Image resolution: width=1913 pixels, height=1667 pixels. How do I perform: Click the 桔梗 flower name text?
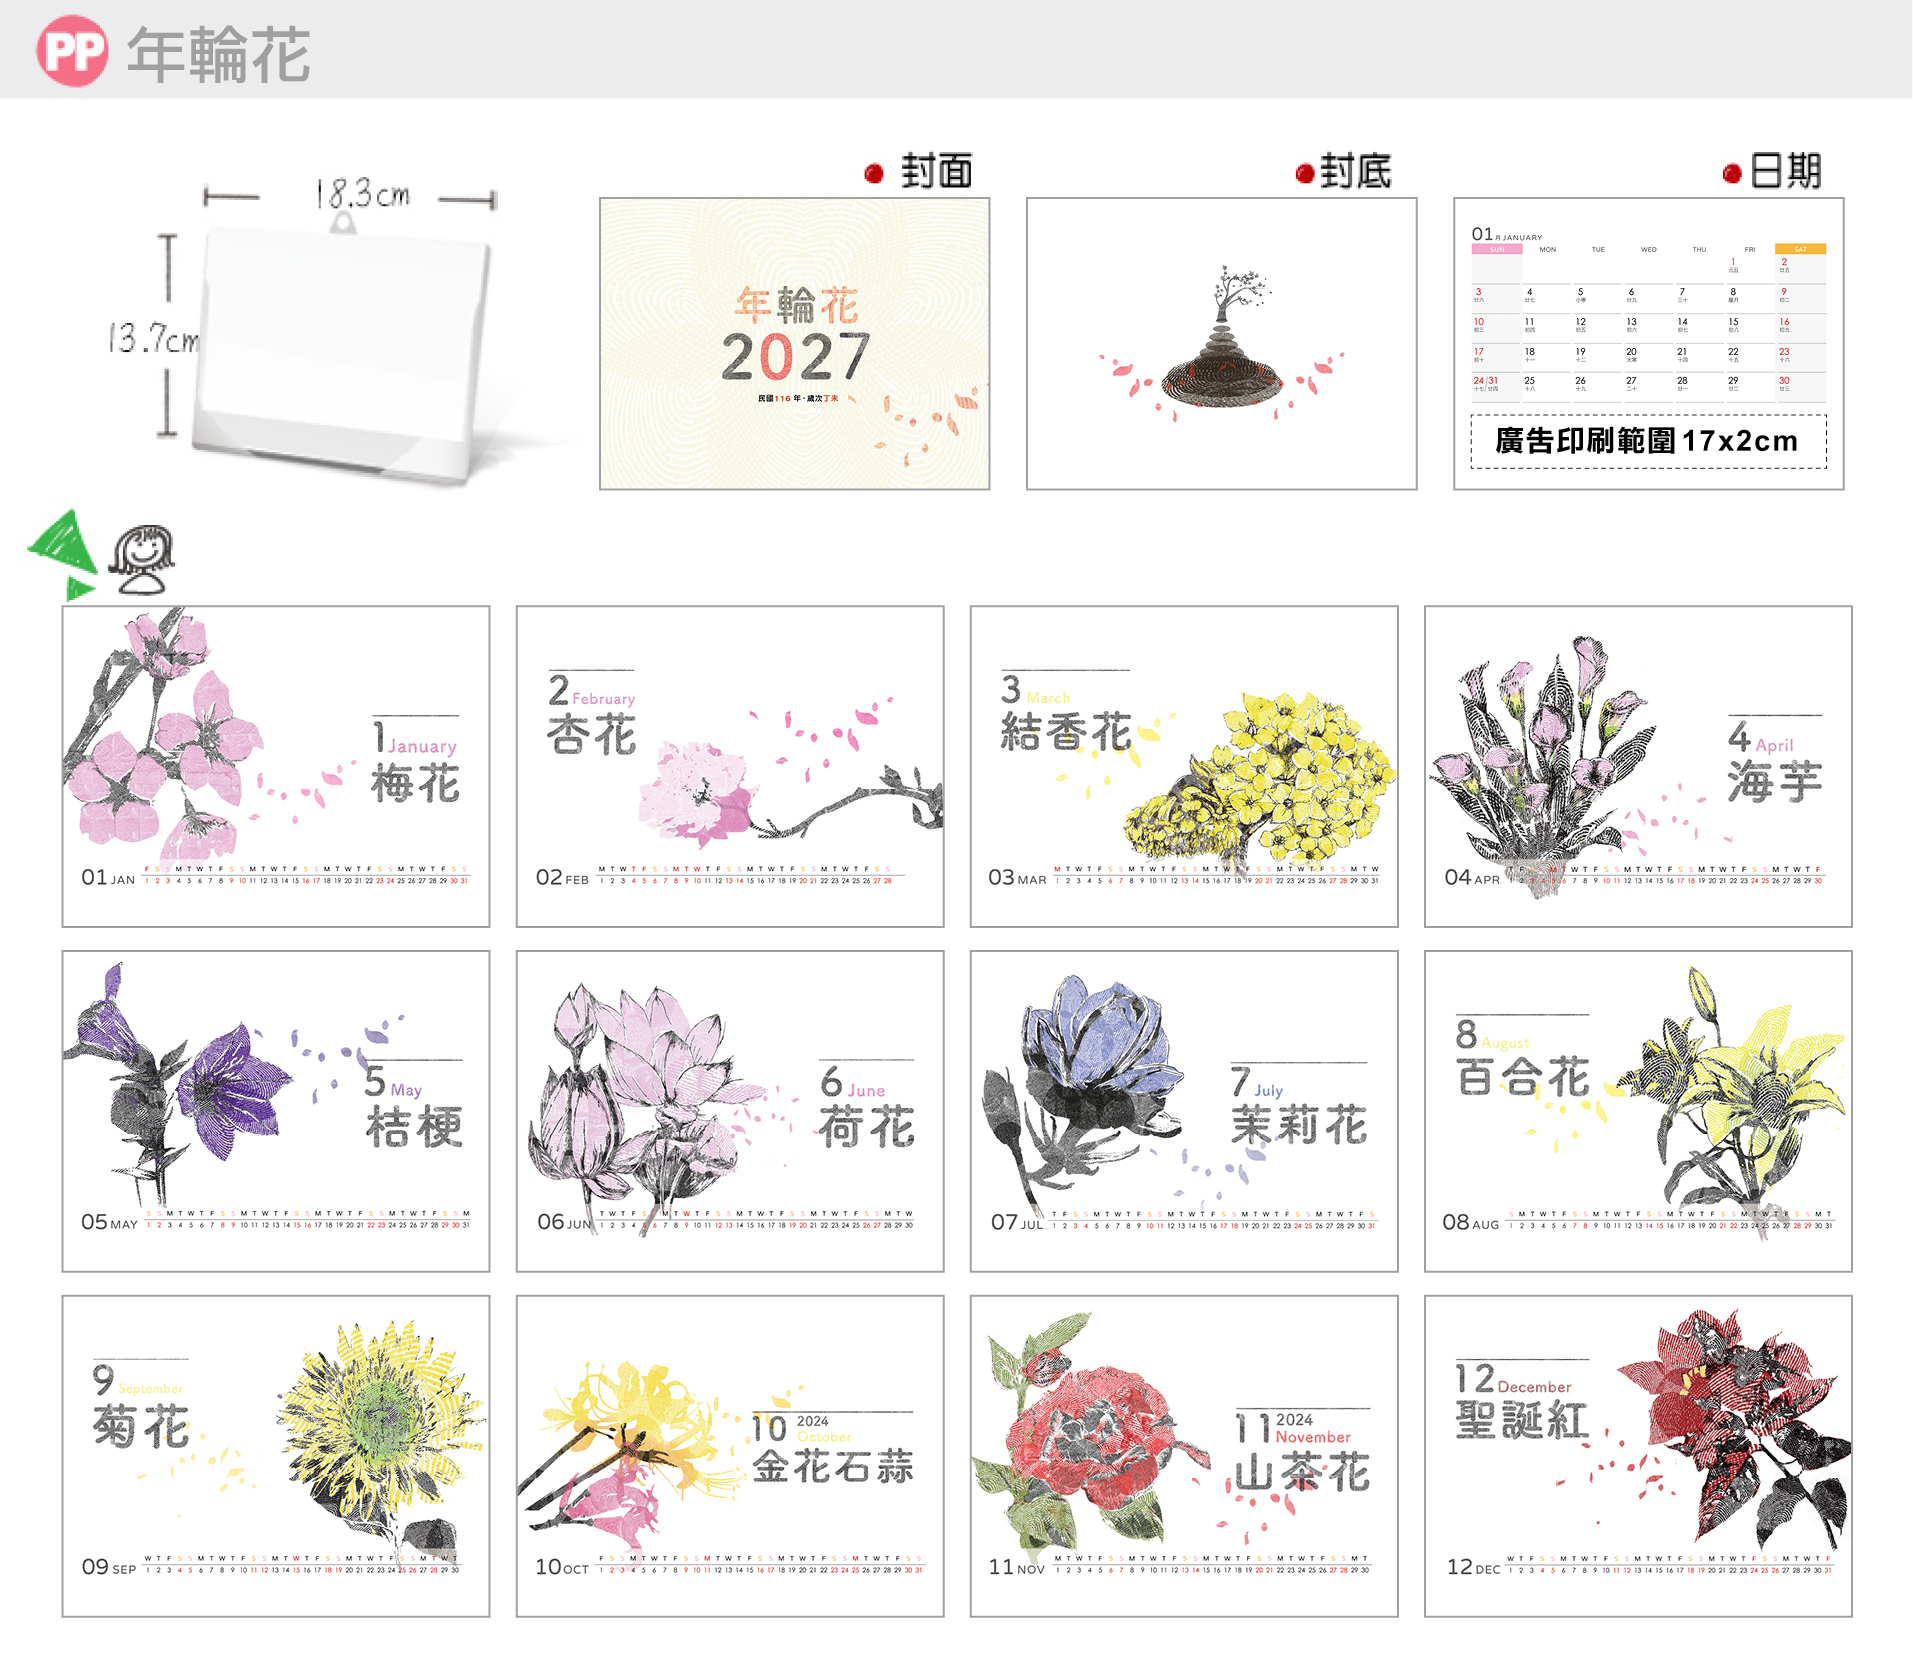(x=414, y=1127)
